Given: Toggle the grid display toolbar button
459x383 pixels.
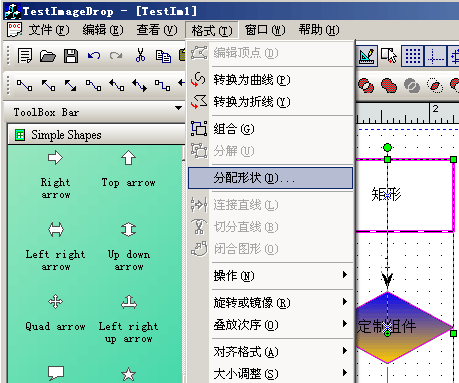Looking at the screenshot, I should (x=413, y=56).
